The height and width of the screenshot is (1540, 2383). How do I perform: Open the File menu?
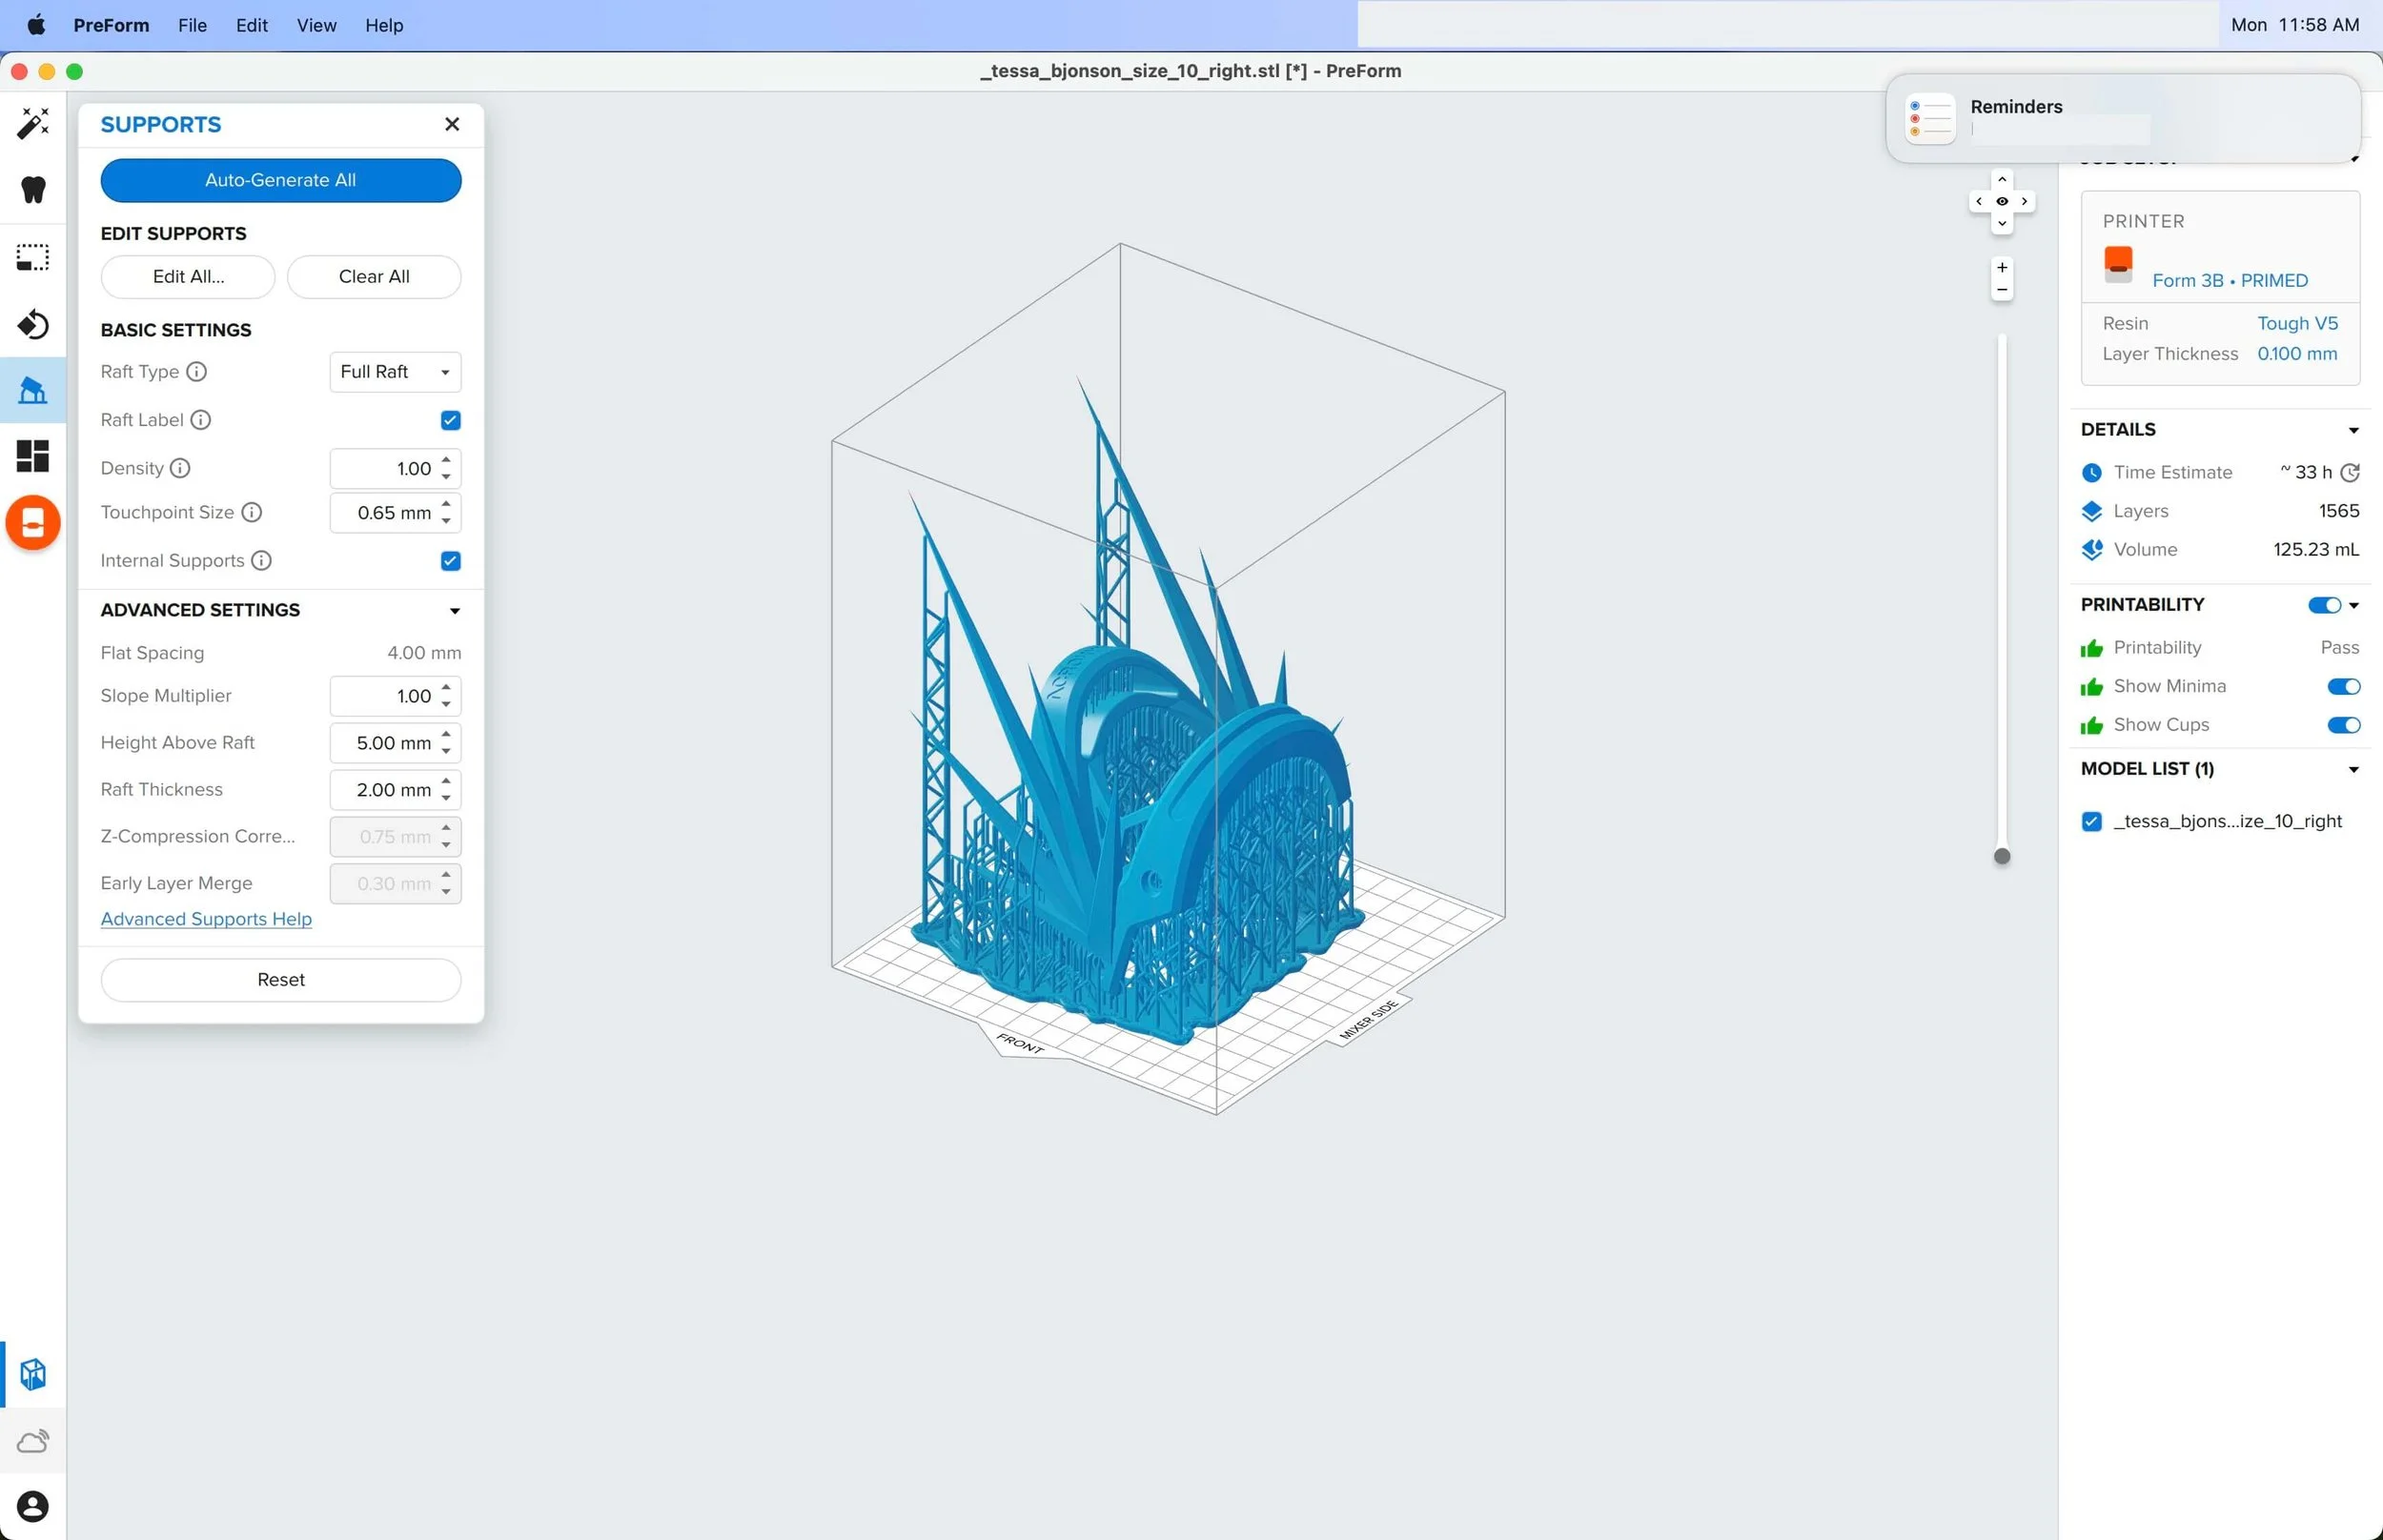tap(192, 25)
